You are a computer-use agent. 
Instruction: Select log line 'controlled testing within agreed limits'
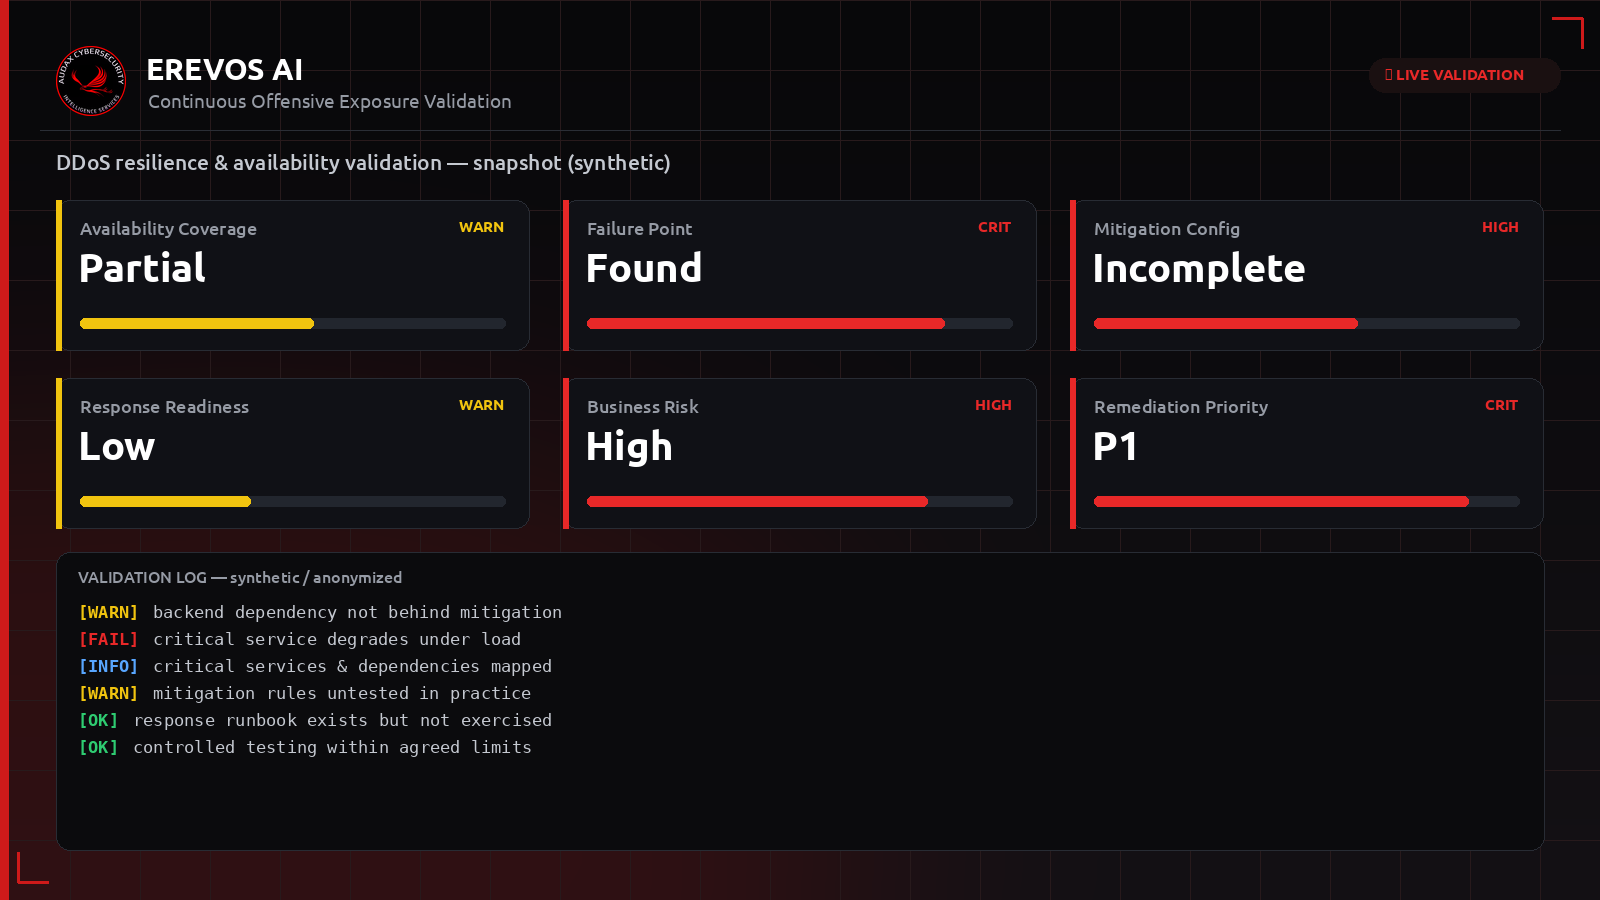pos(305,747)
